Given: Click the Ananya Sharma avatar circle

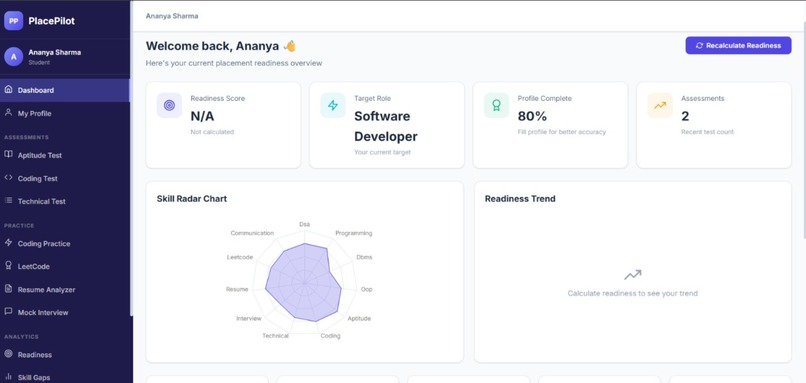Looking at the screenshot, I should [13, 57].
